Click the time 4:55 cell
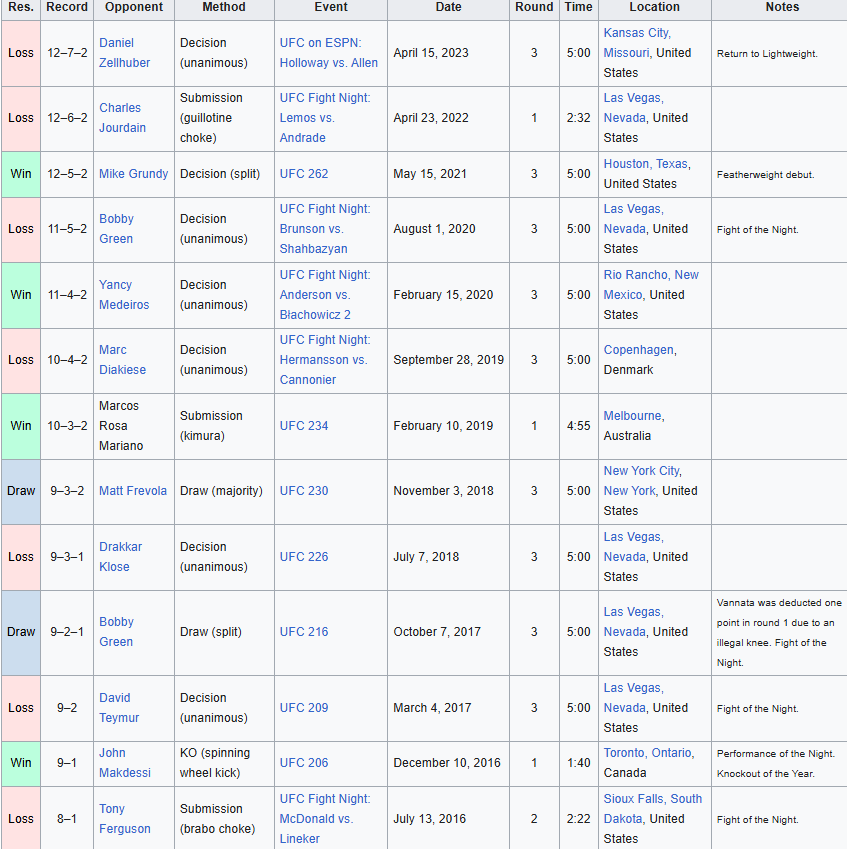This screenshot has height=849, width=847. pos(578,426)
